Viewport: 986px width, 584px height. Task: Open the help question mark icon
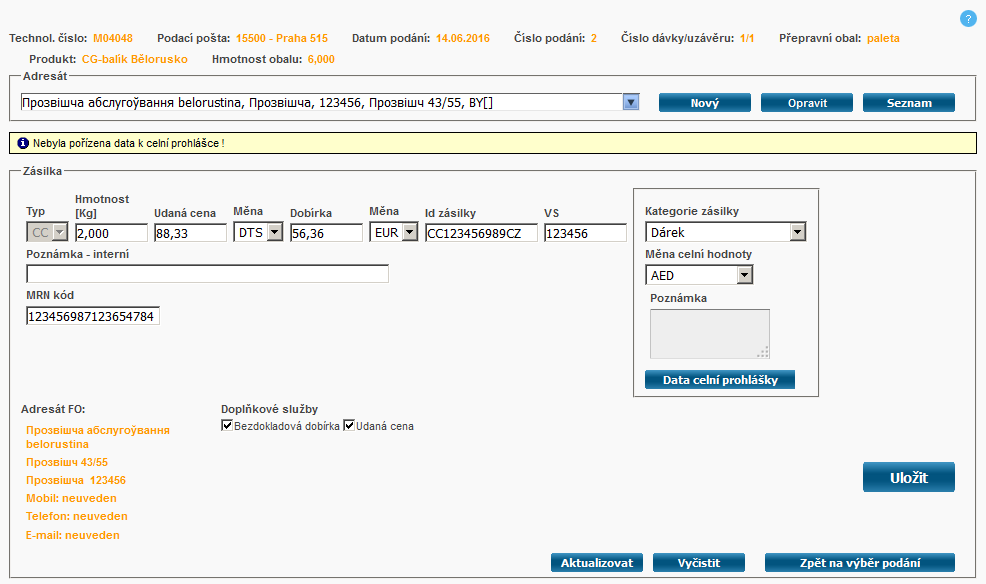tap(967, 18)
